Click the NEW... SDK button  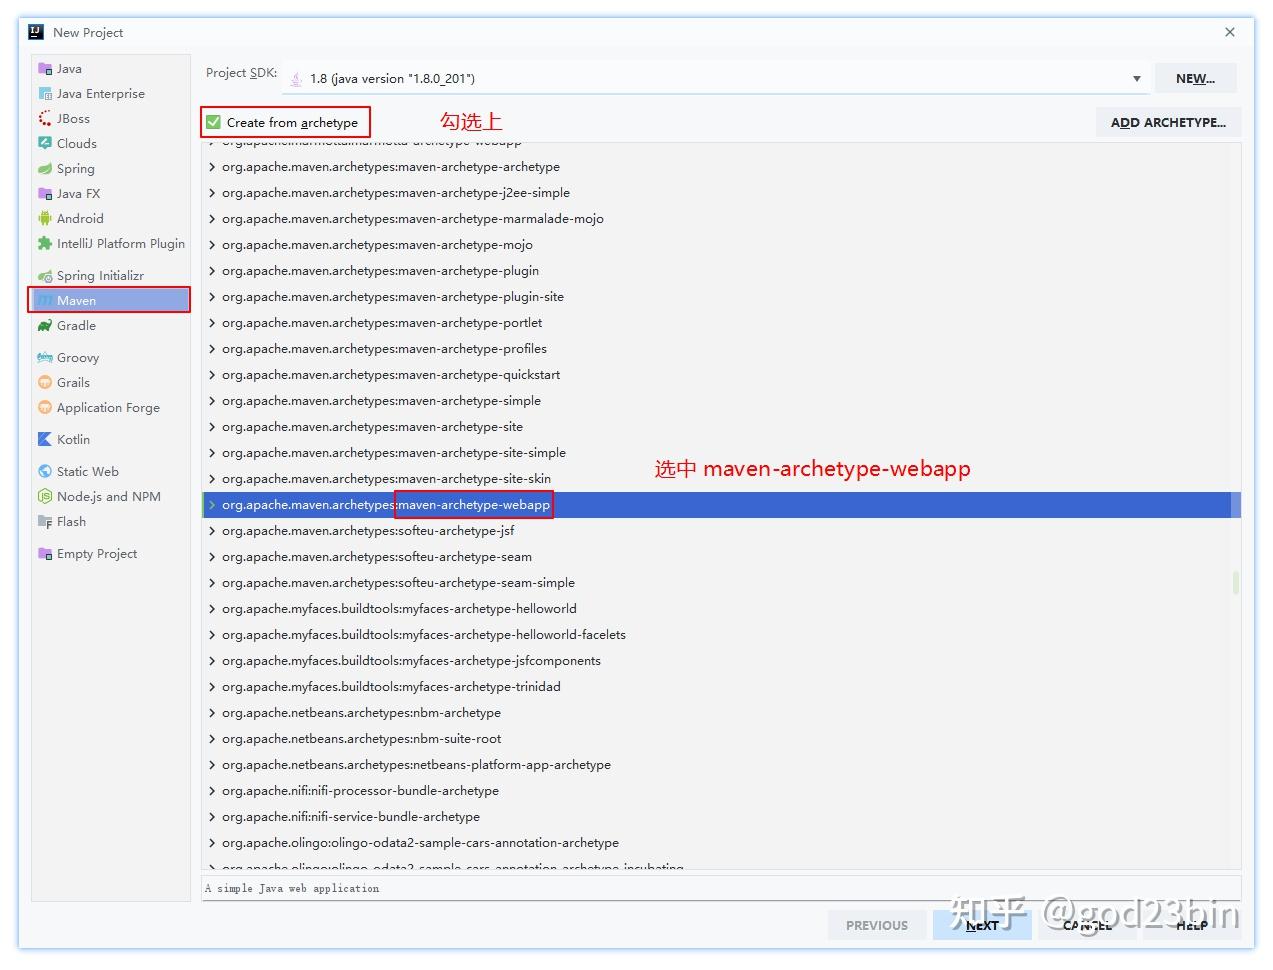point(1195,78)
